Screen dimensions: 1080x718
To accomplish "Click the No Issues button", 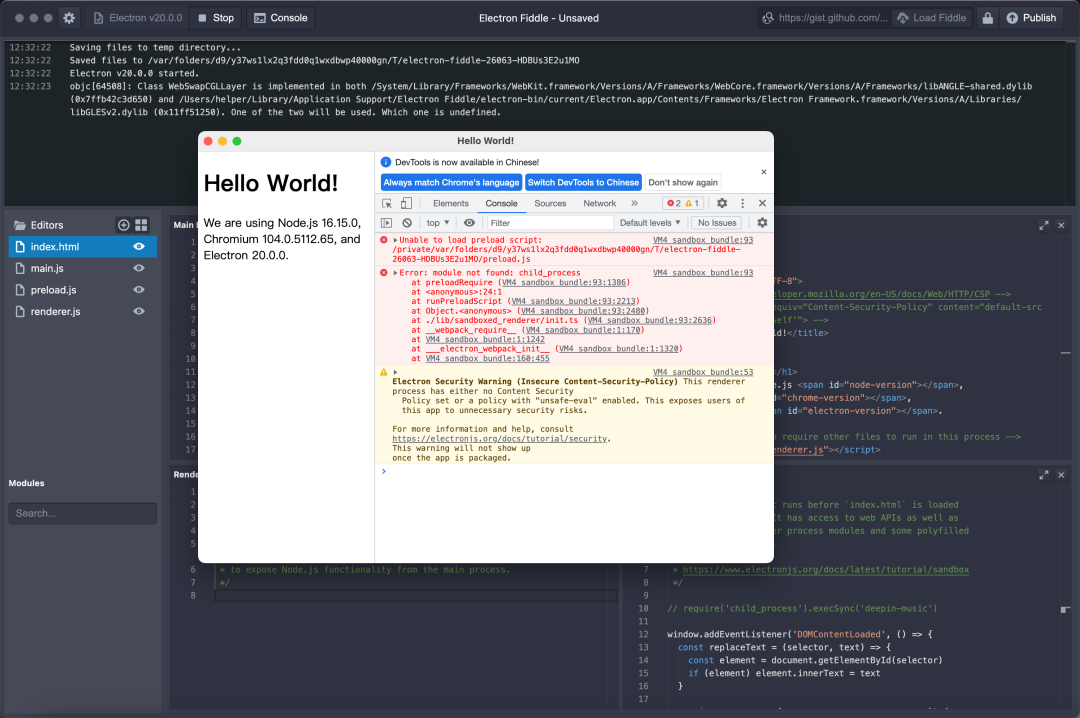I will 717,223.
